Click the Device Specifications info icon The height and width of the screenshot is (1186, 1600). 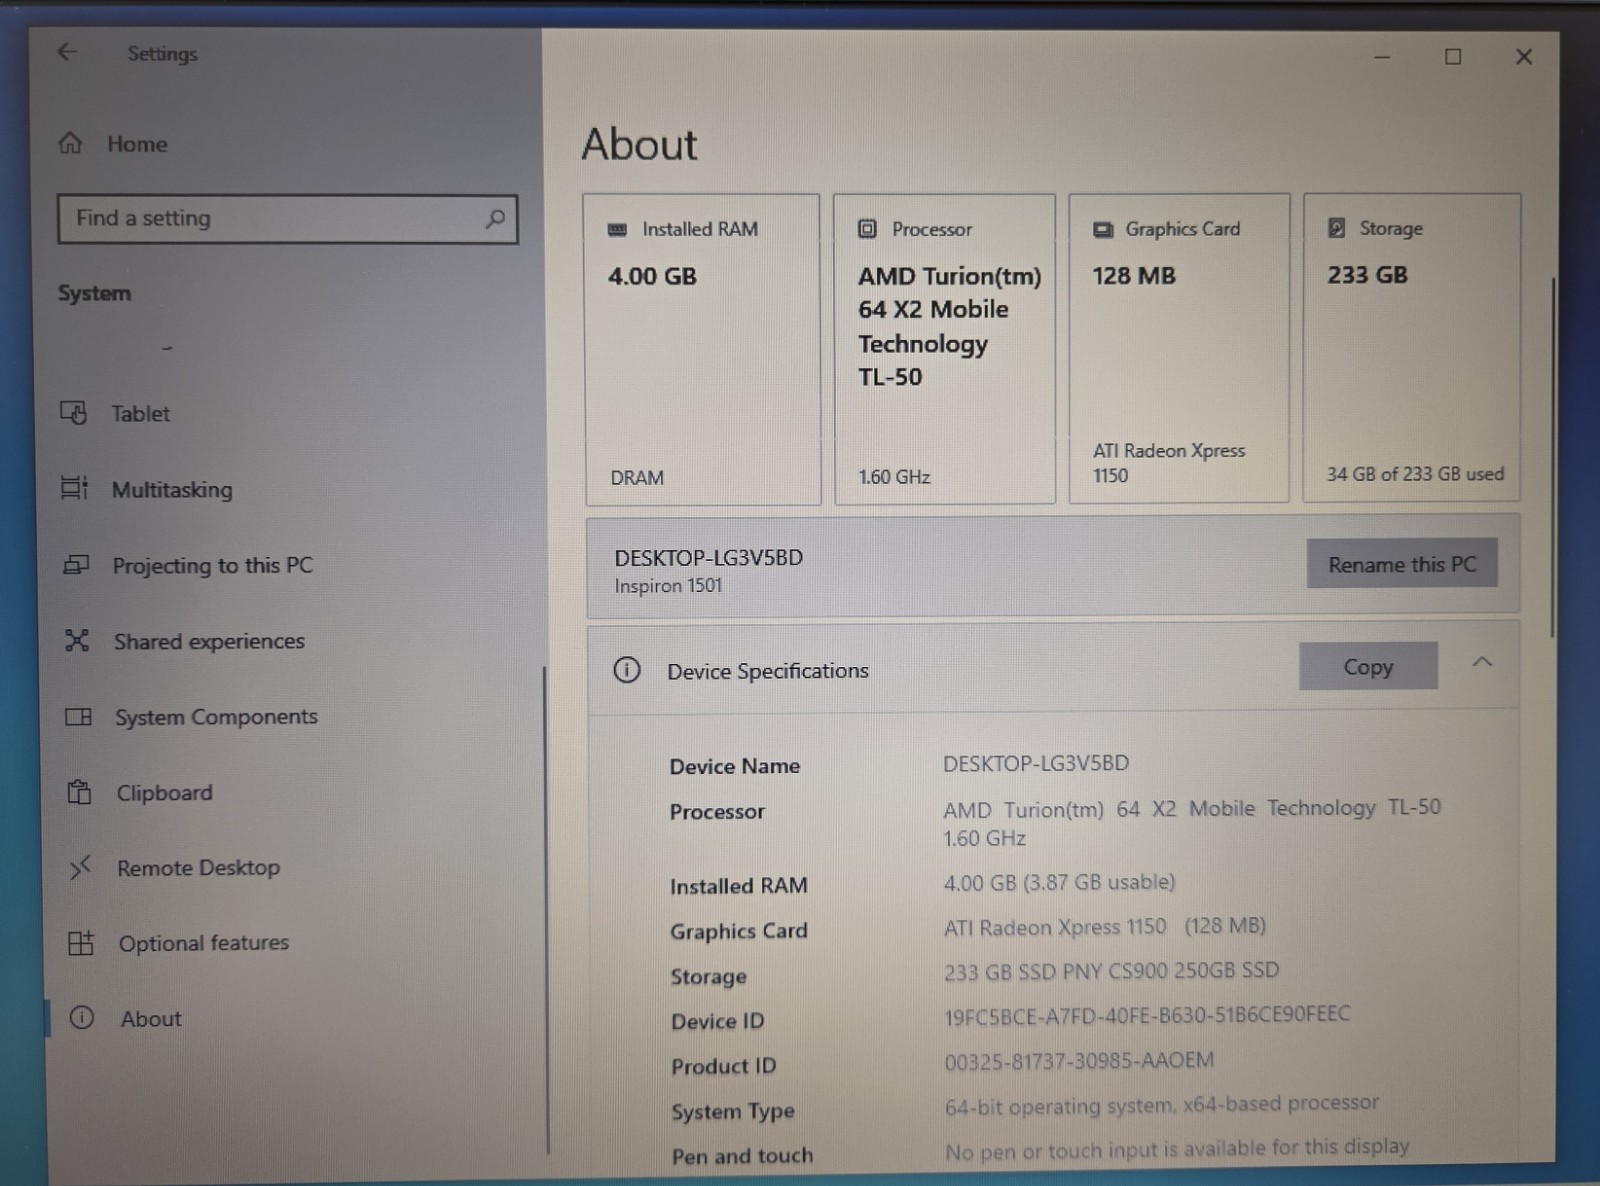click(x=627, y=669)
